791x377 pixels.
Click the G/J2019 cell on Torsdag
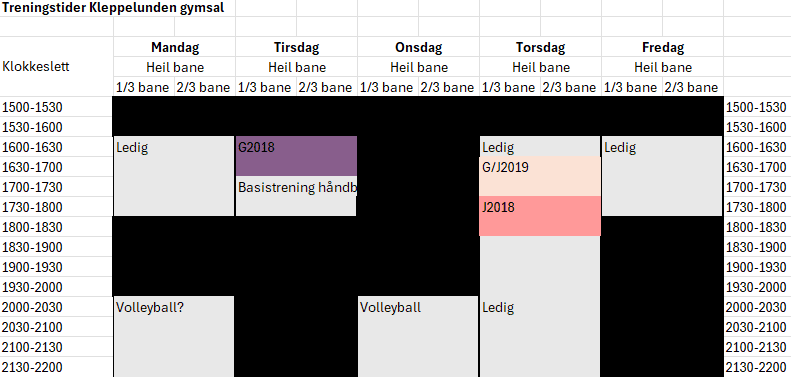[540, 176]
